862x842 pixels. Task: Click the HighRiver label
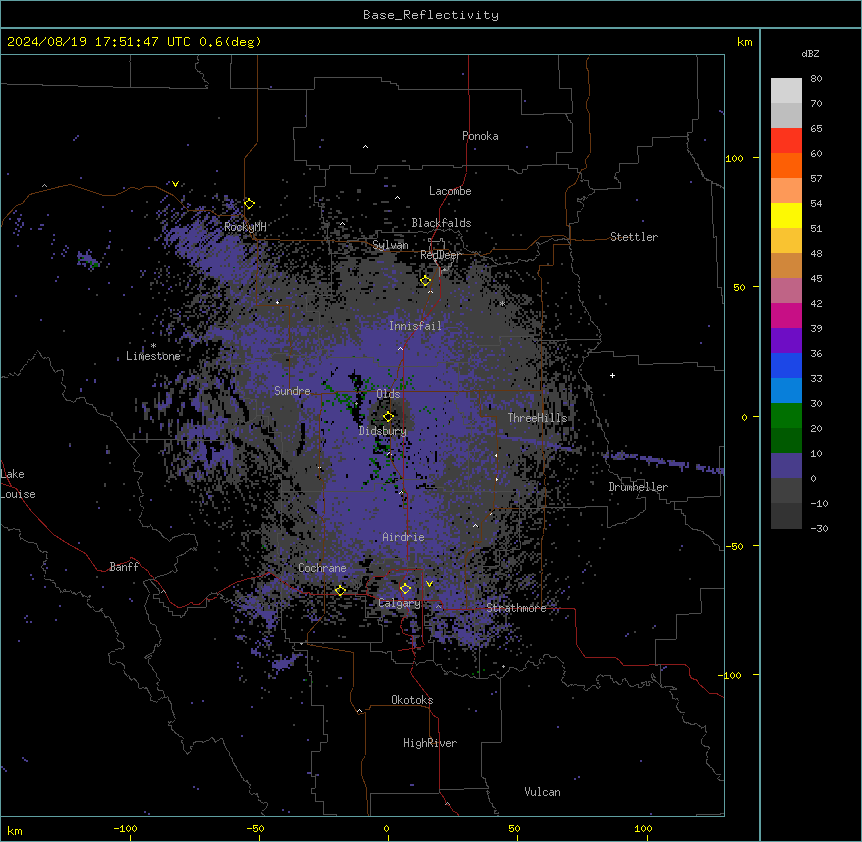(430, 743)
